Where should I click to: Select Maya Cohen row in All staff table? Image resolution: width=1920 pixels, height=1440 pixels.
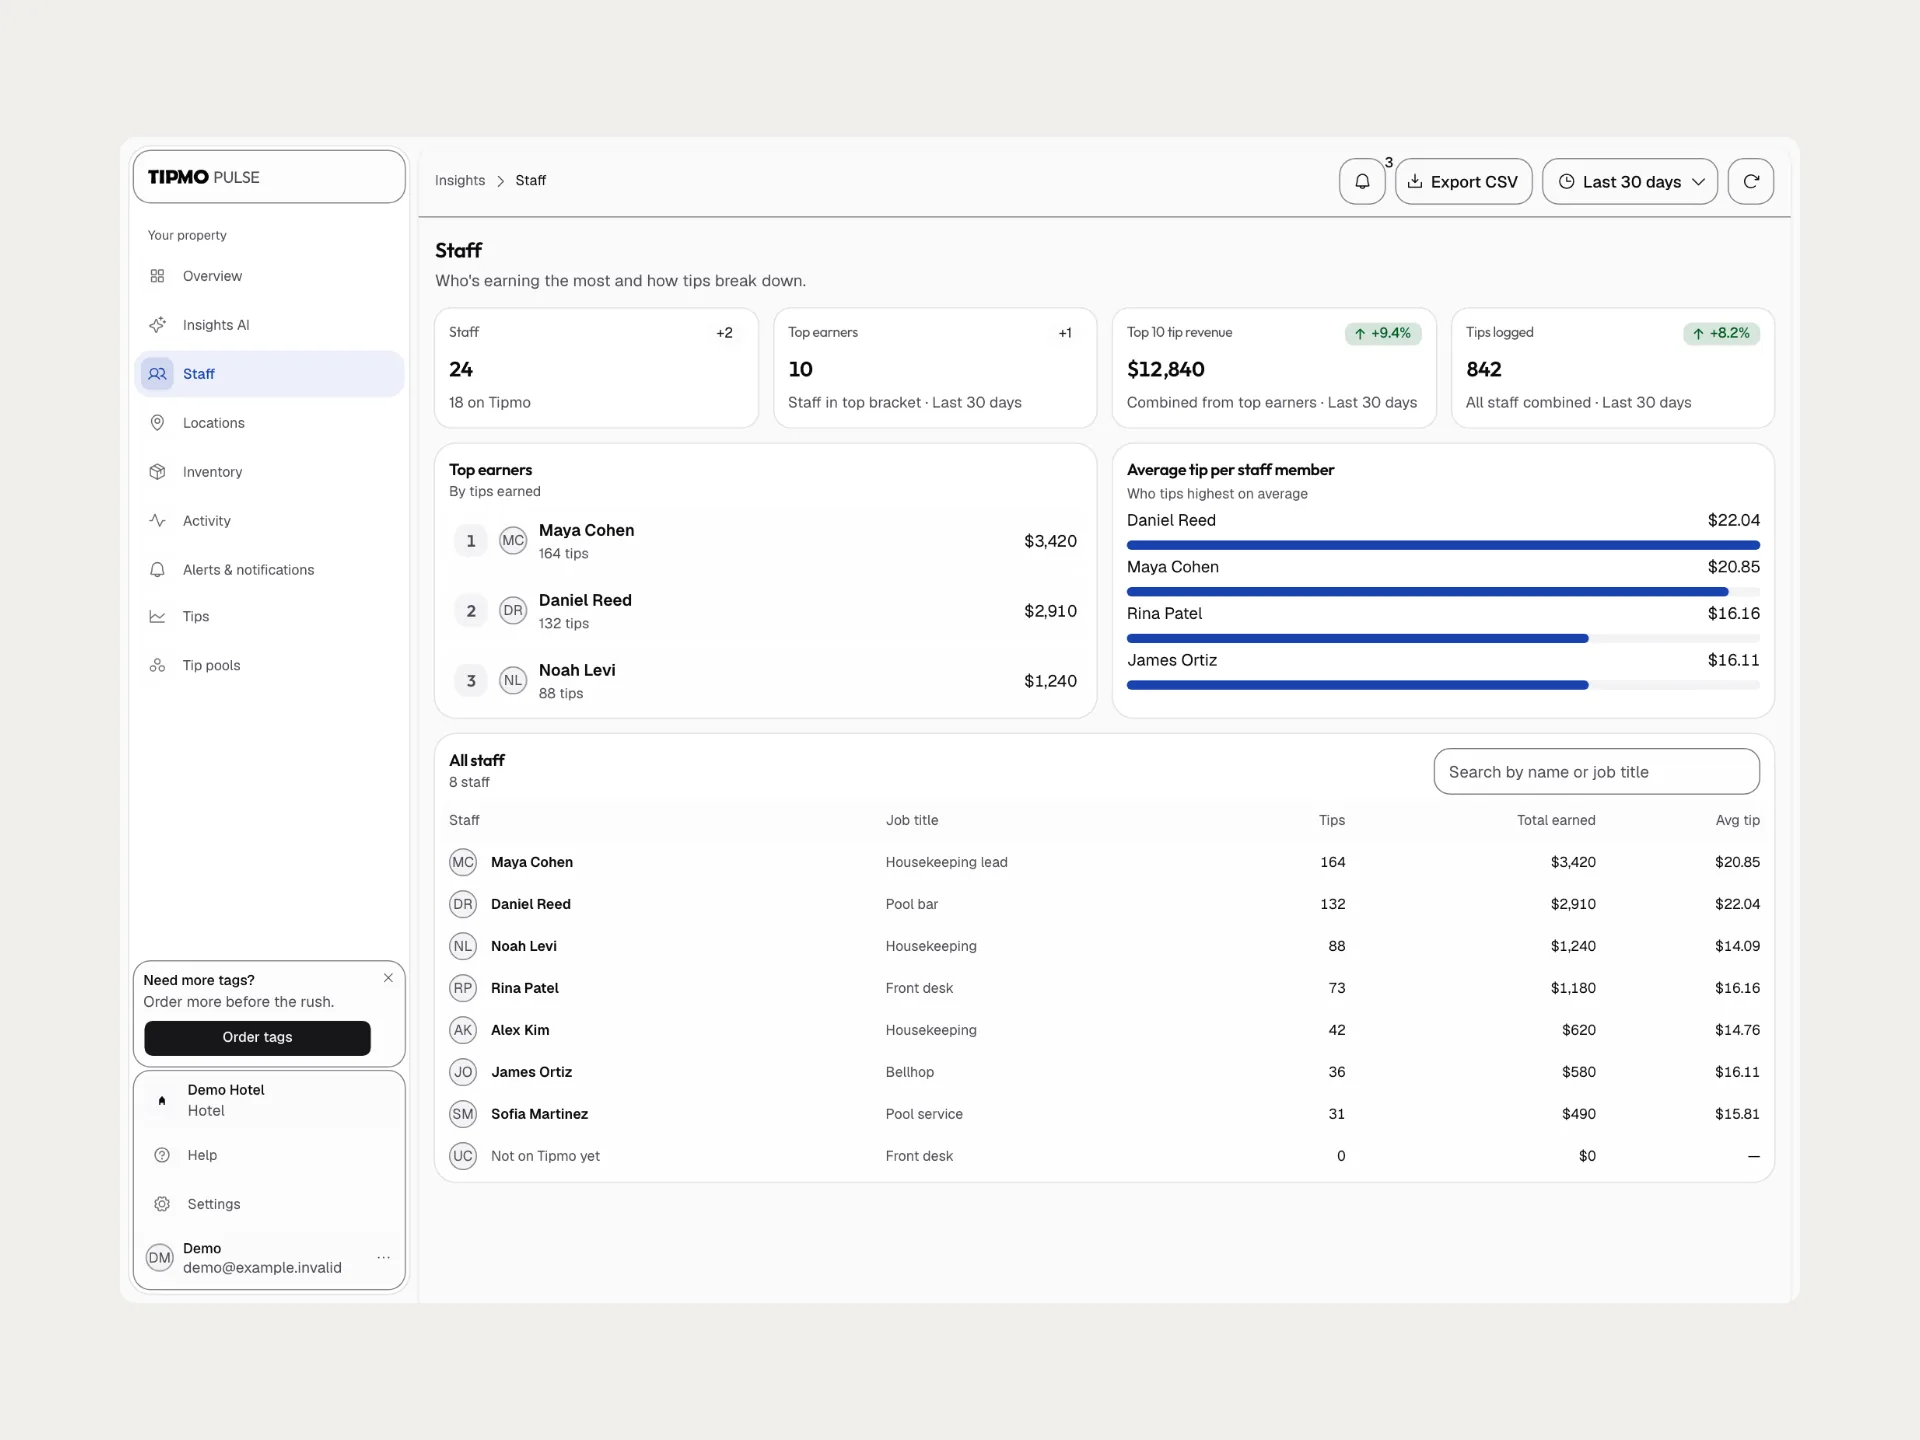1104,862
